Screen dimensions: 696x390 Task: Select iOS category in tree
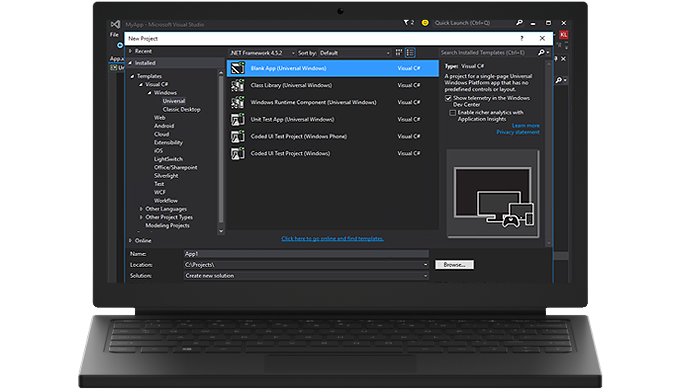point(158,151)
